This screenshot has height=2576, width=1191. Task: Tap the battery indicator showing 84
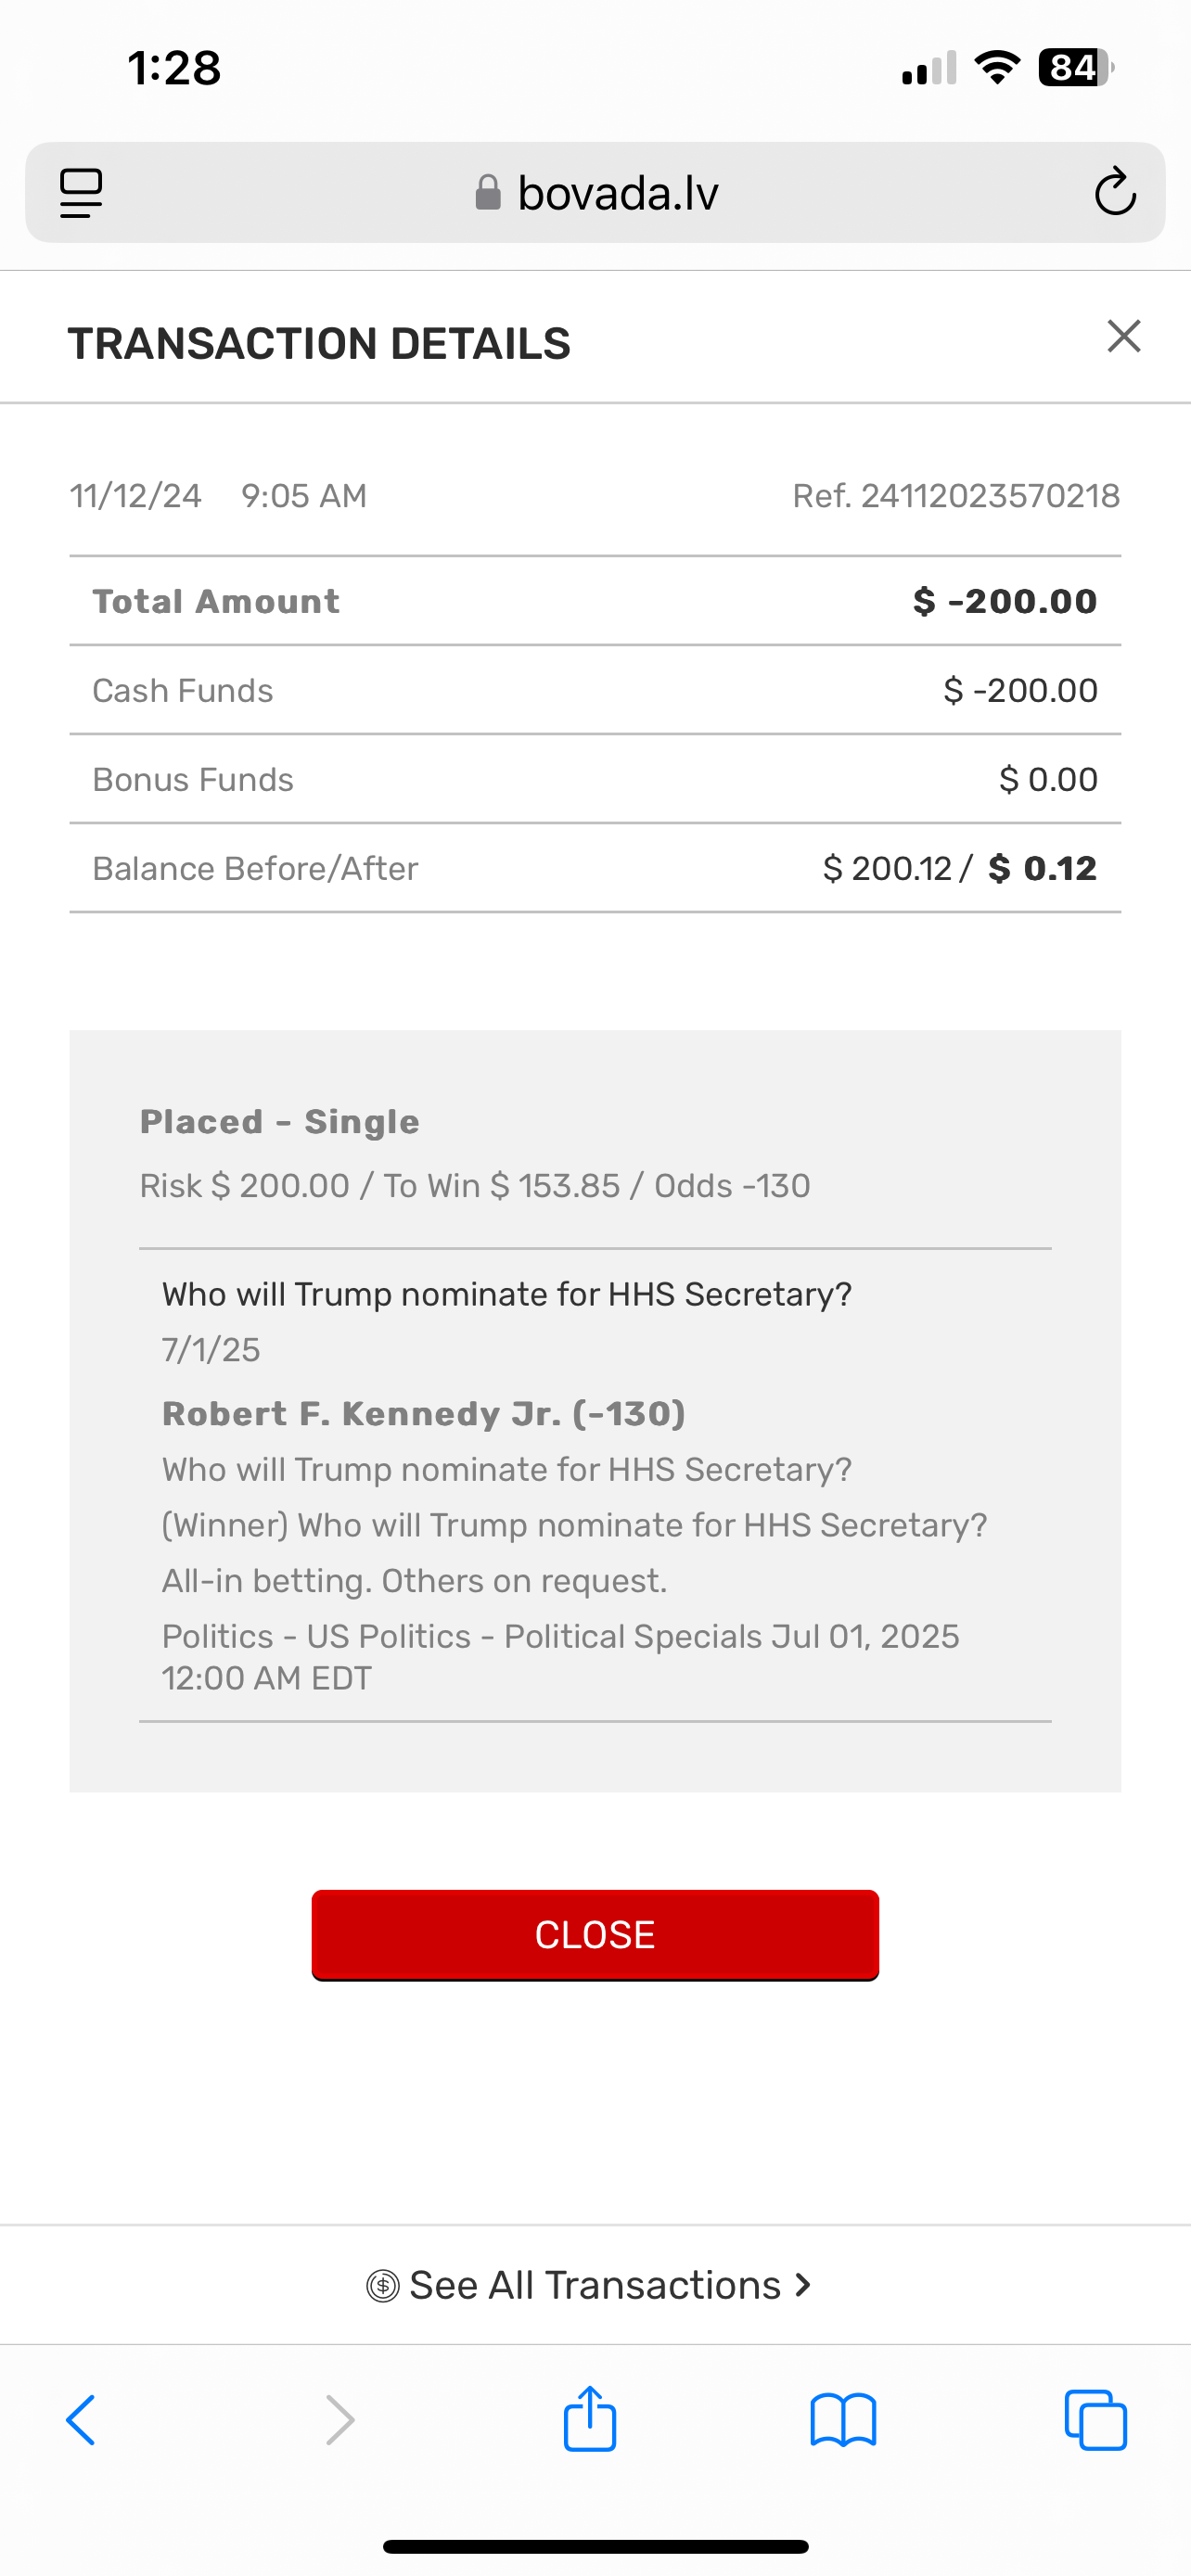(1075, 68)
